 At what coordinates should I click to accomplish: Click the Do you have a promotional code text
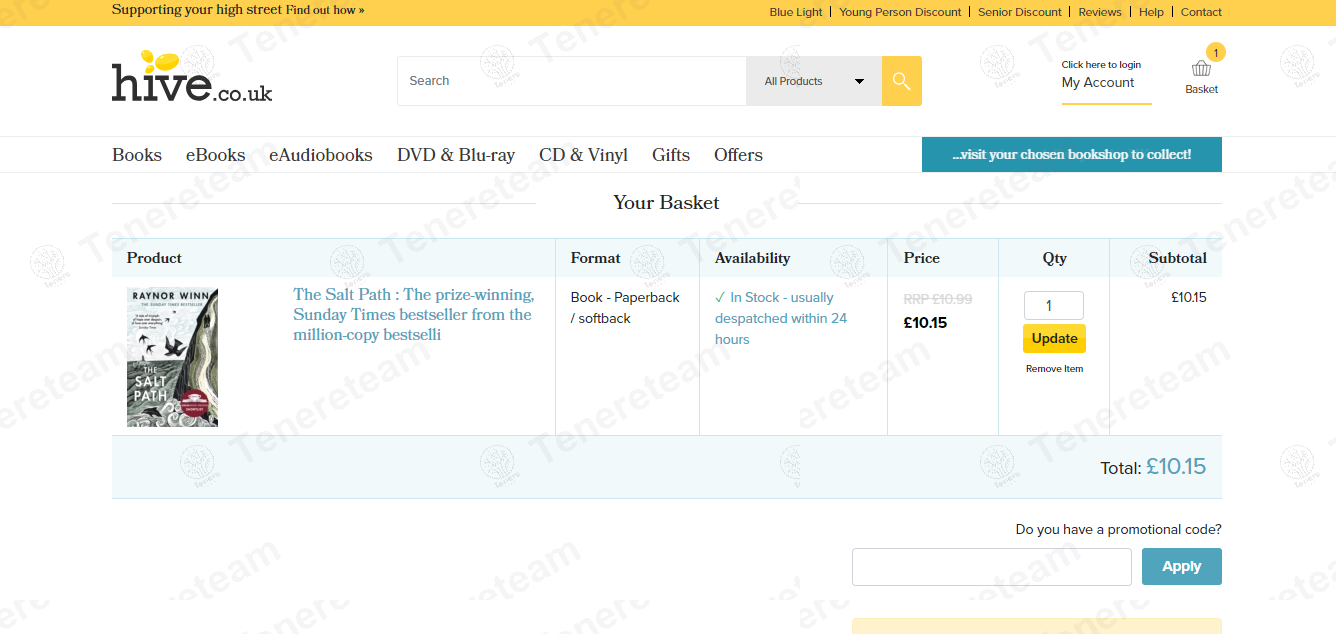[x=1118, y=529]
